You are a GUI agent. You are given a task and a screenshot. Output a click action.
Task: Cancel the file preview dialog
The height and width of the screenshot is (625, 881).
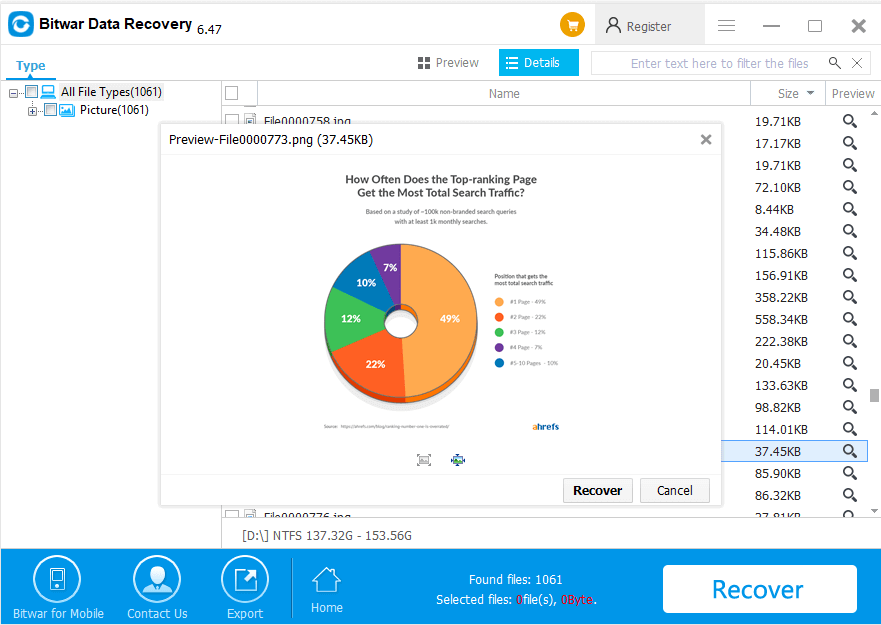(674, 490)
